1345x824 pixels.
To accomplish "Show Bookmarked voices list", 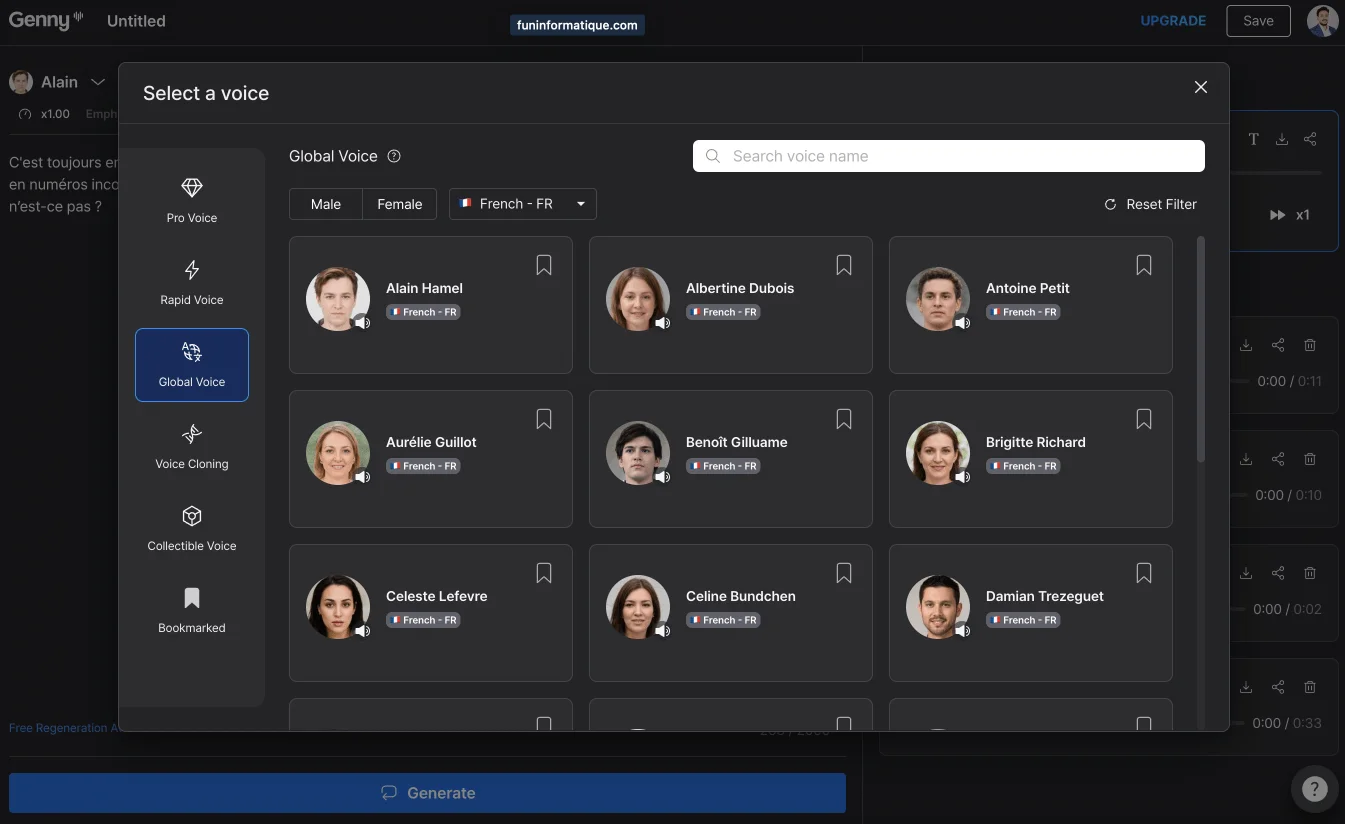I will [192, 610].
